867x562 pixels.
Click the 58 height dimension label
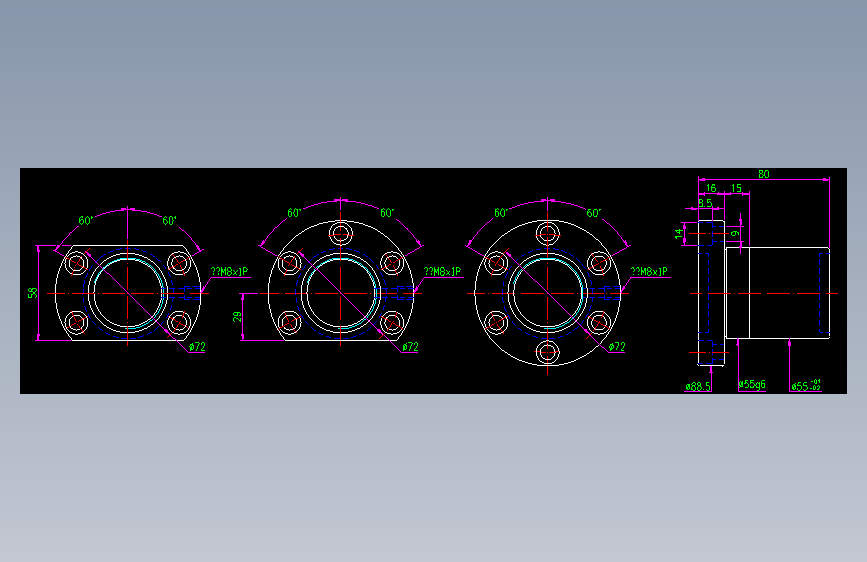pyautogui.click(x=33, y=293)
